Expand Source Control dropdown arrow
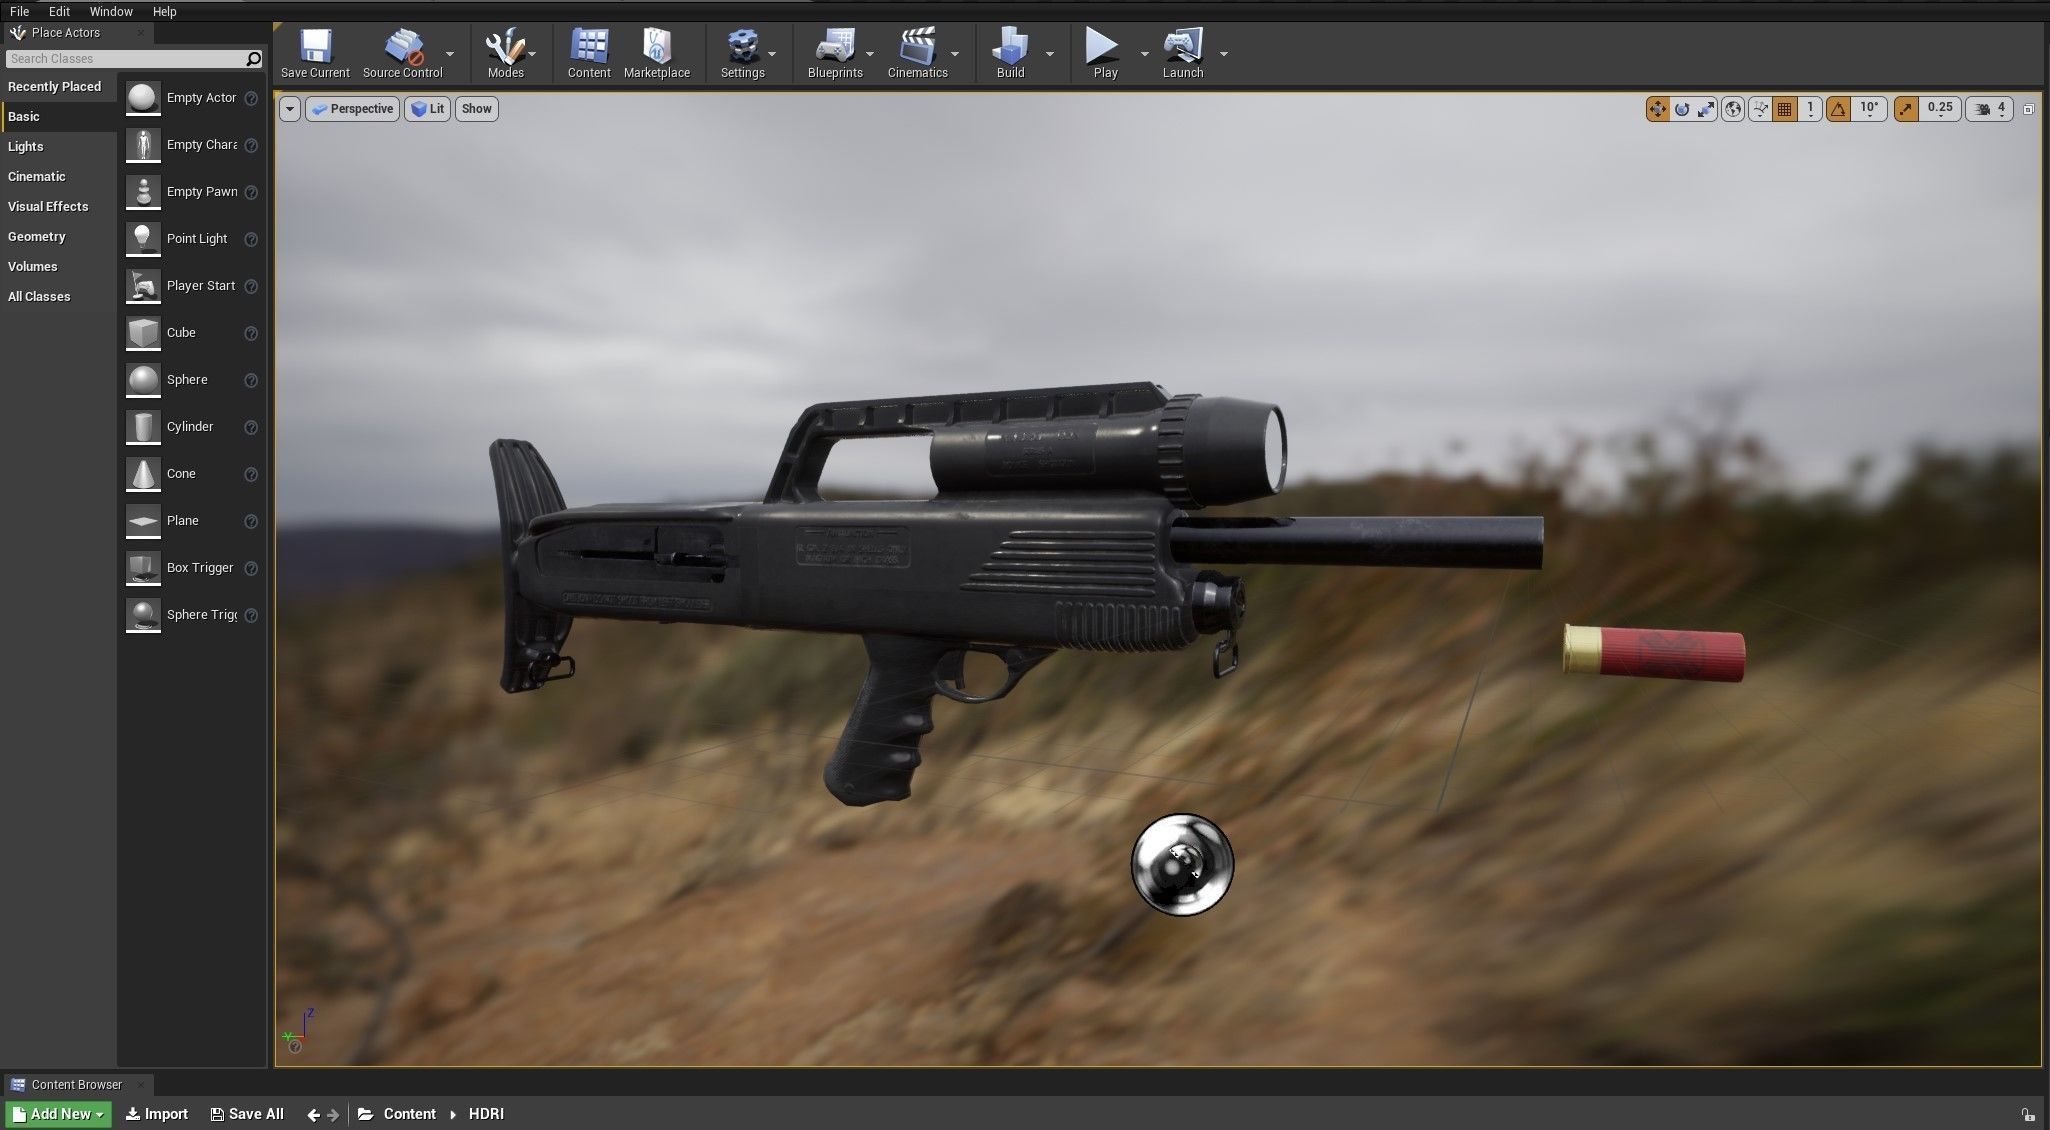This screenshot has width=2050, height=1130. [x=450, y=54]
